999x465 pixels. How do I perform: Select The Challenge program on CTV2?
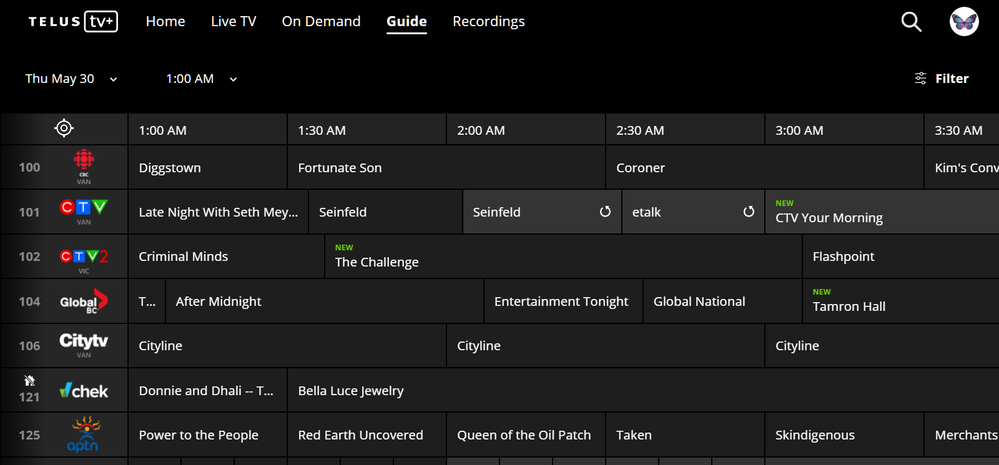(x=377, y=262)
